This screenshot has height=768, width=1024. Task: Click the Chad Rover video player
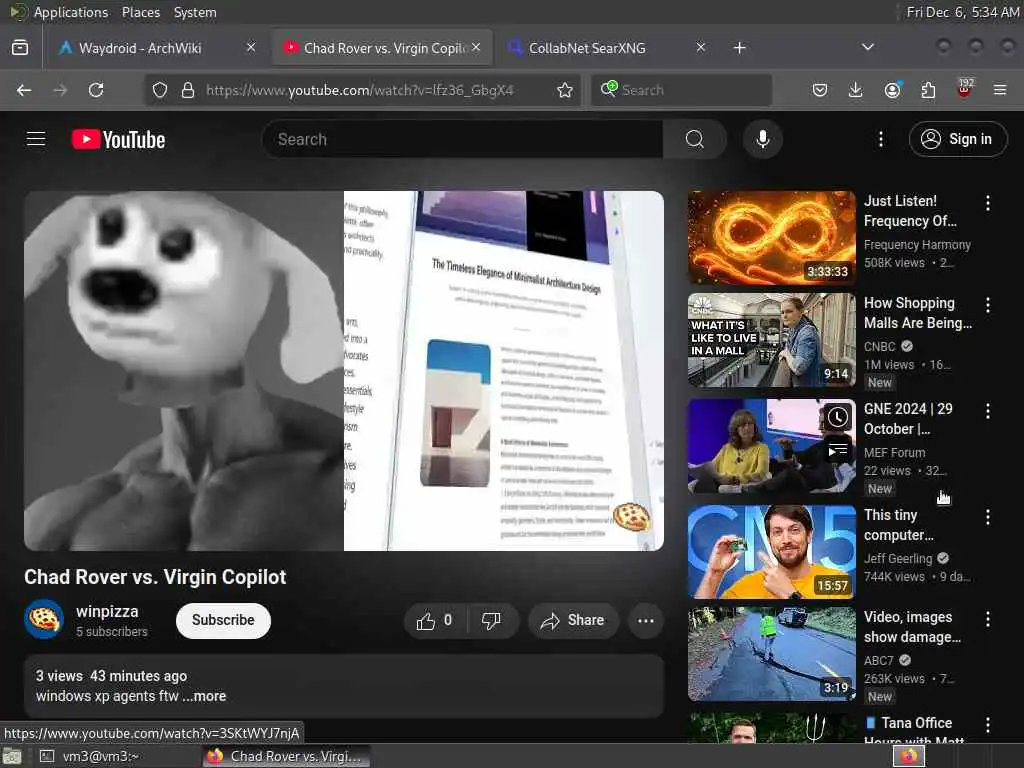click(x=344, y=370)
